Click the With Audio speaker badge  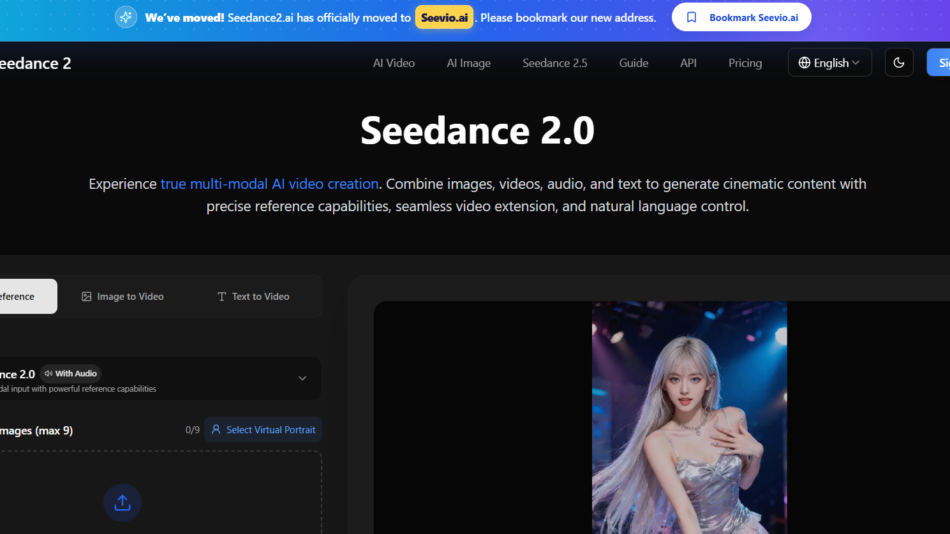coord(70,373)
